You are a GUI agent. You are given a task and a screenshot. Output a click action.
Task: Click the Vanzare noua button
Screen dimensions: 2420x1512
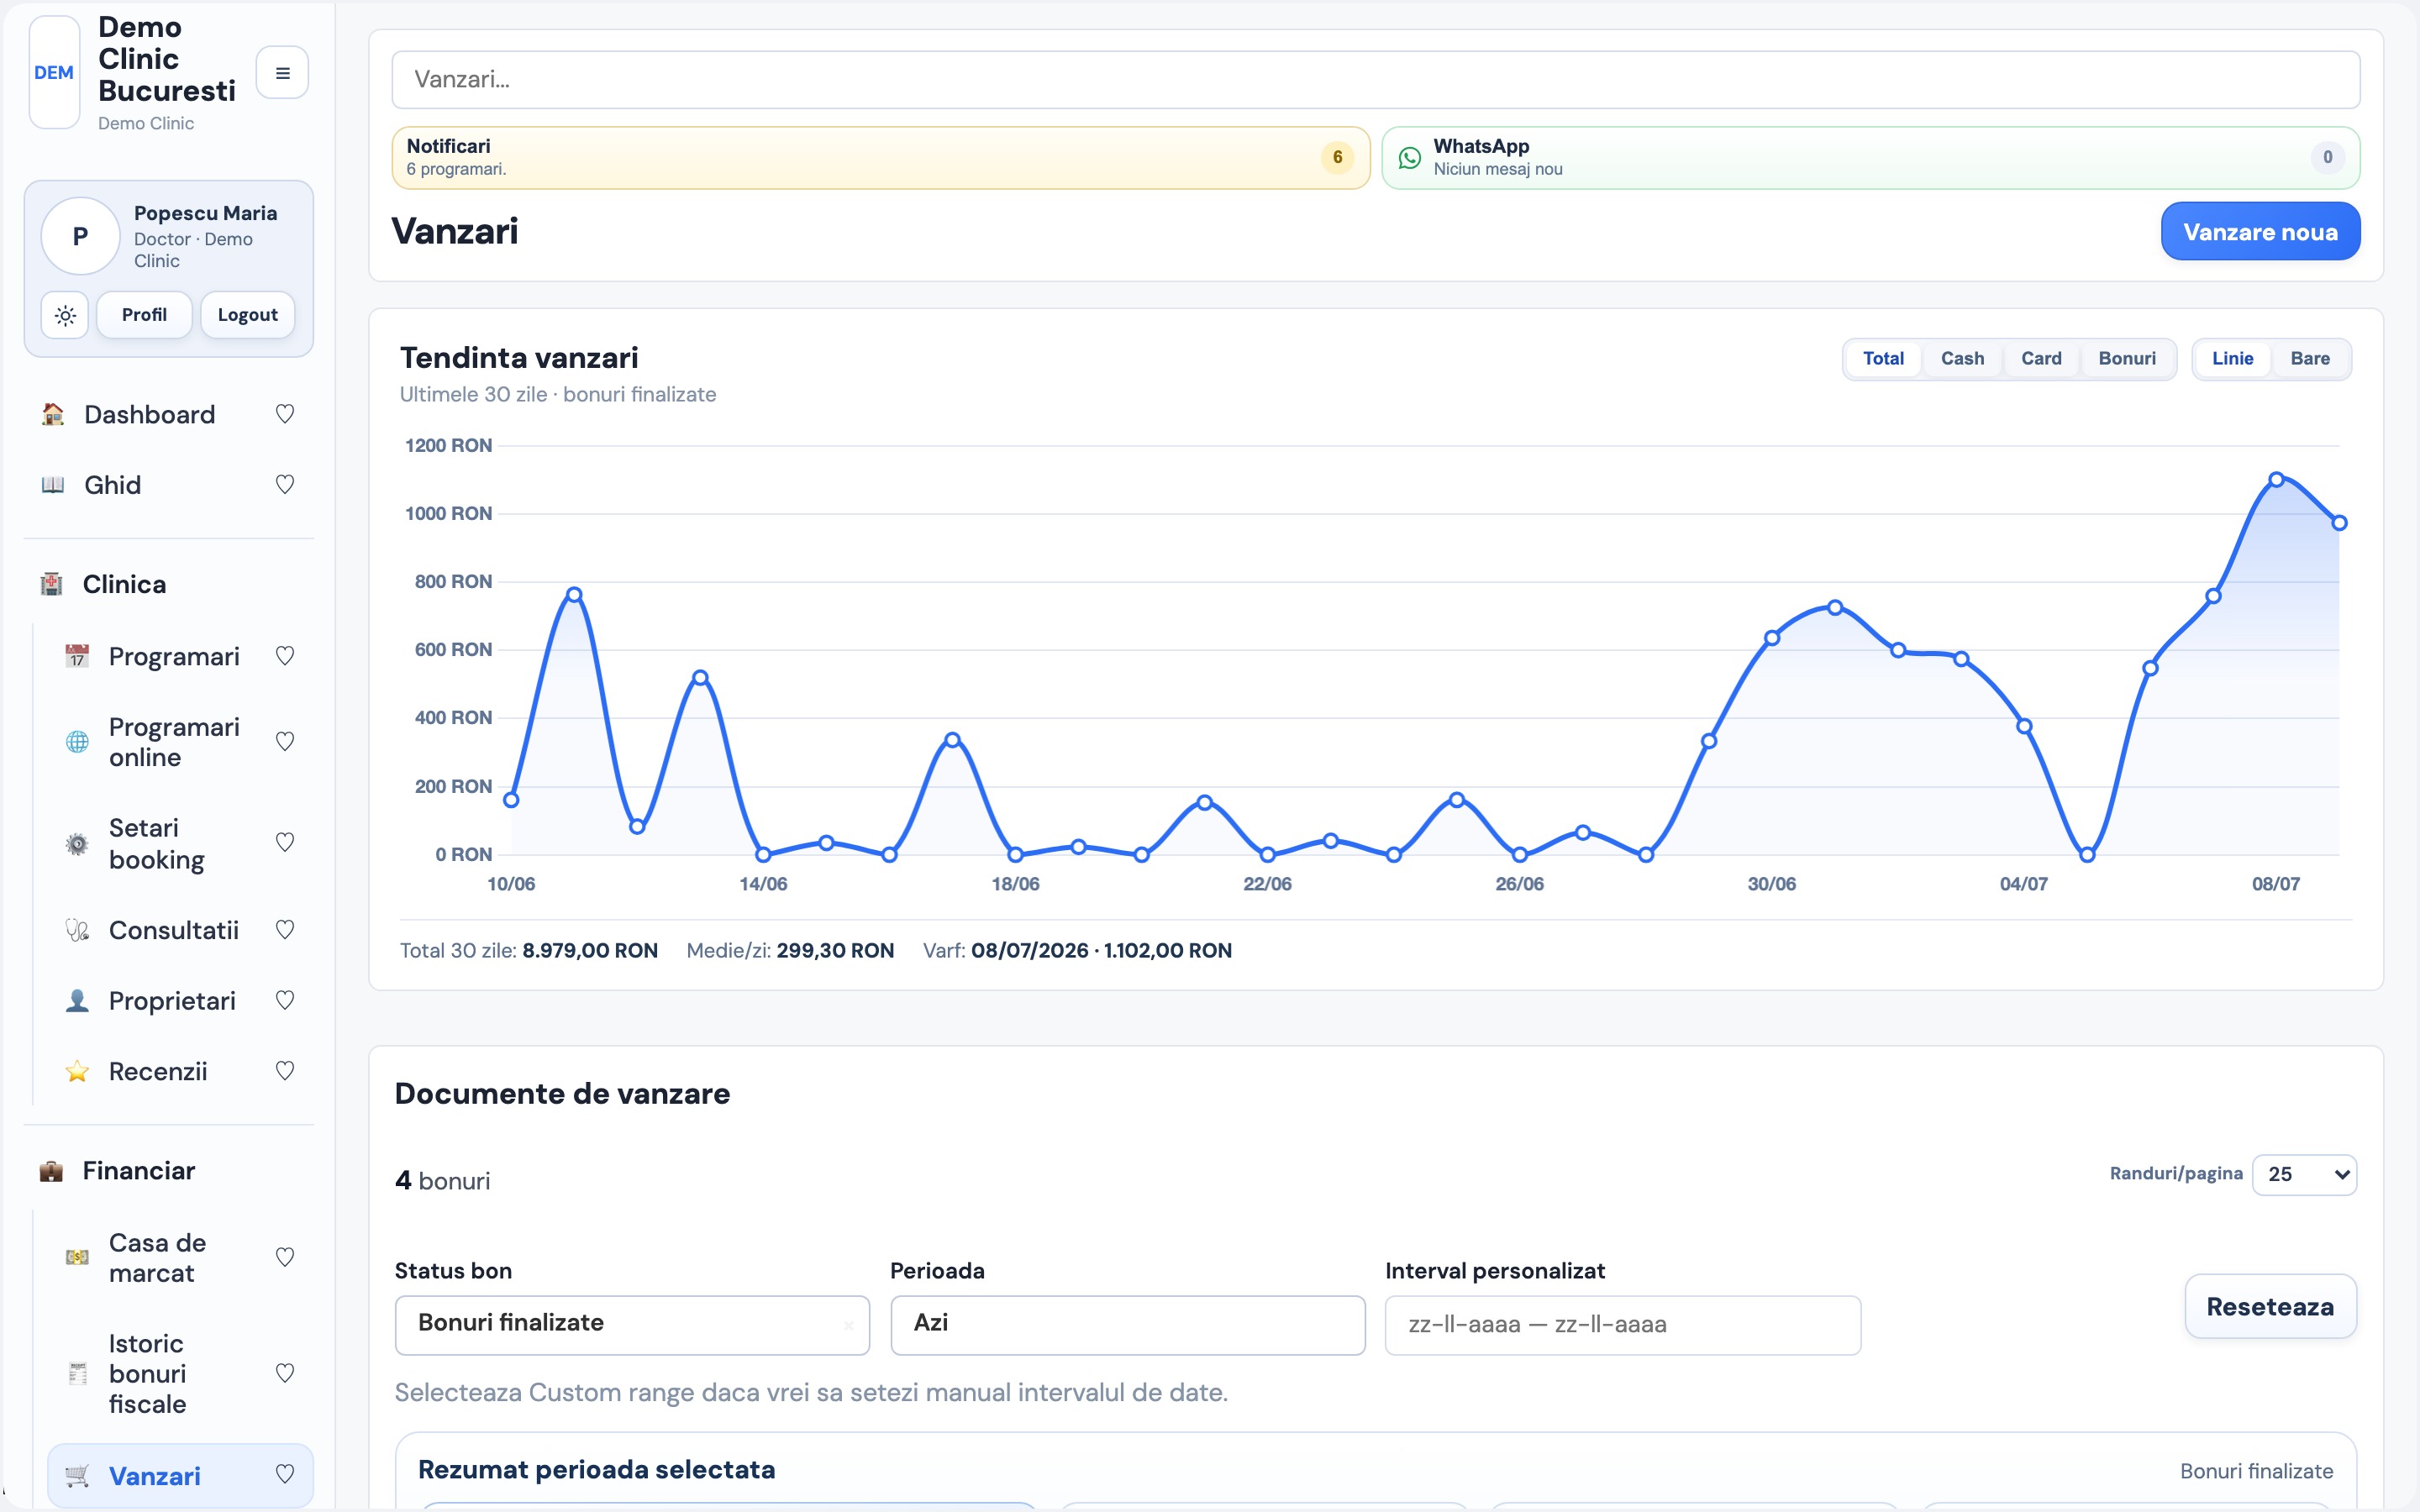[x=2260, y=232]
